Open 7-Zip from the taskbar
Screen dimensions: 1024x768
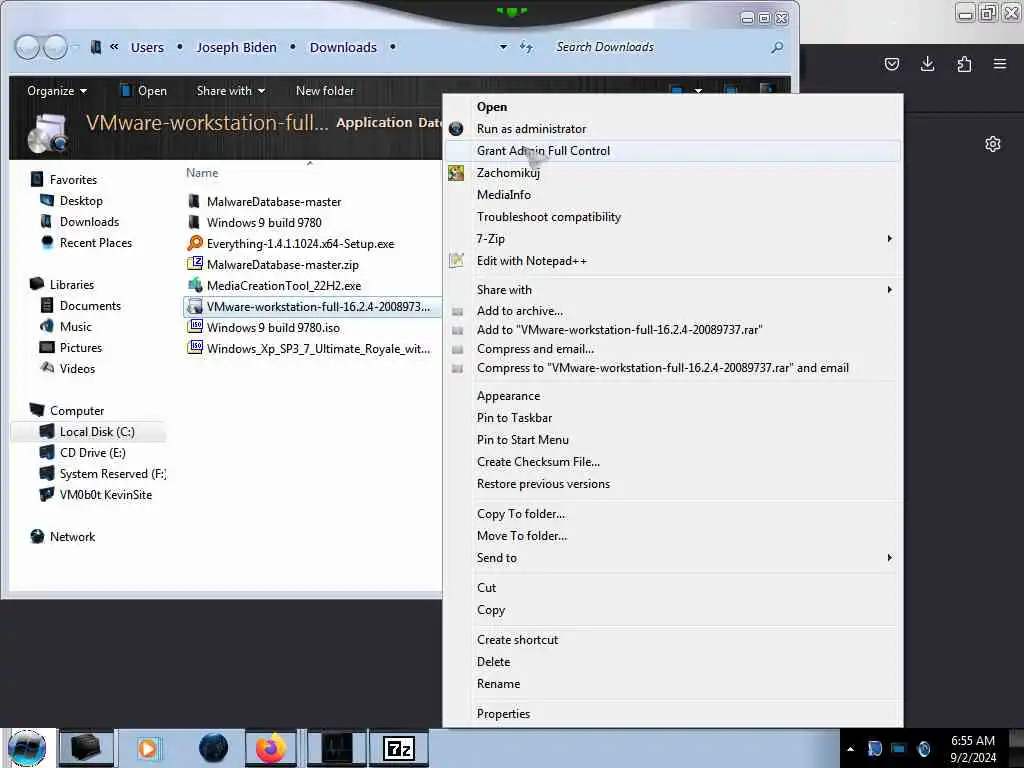(x=398, y=748)
